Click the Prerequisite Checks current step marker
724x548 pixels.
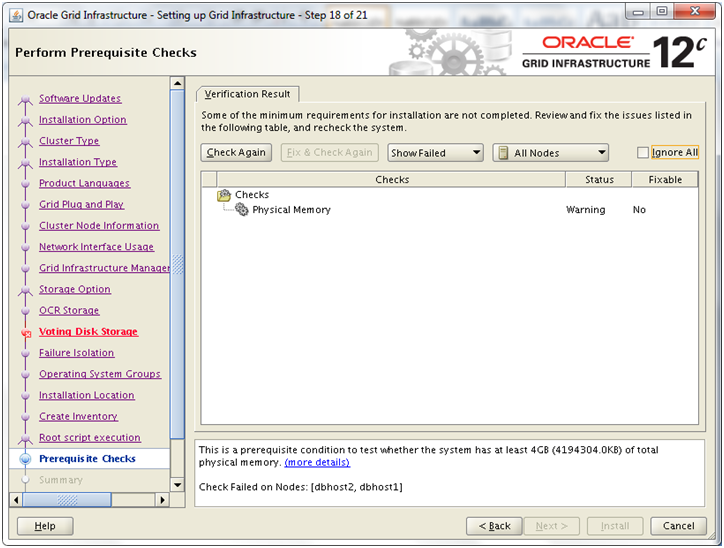coord(25,459)
